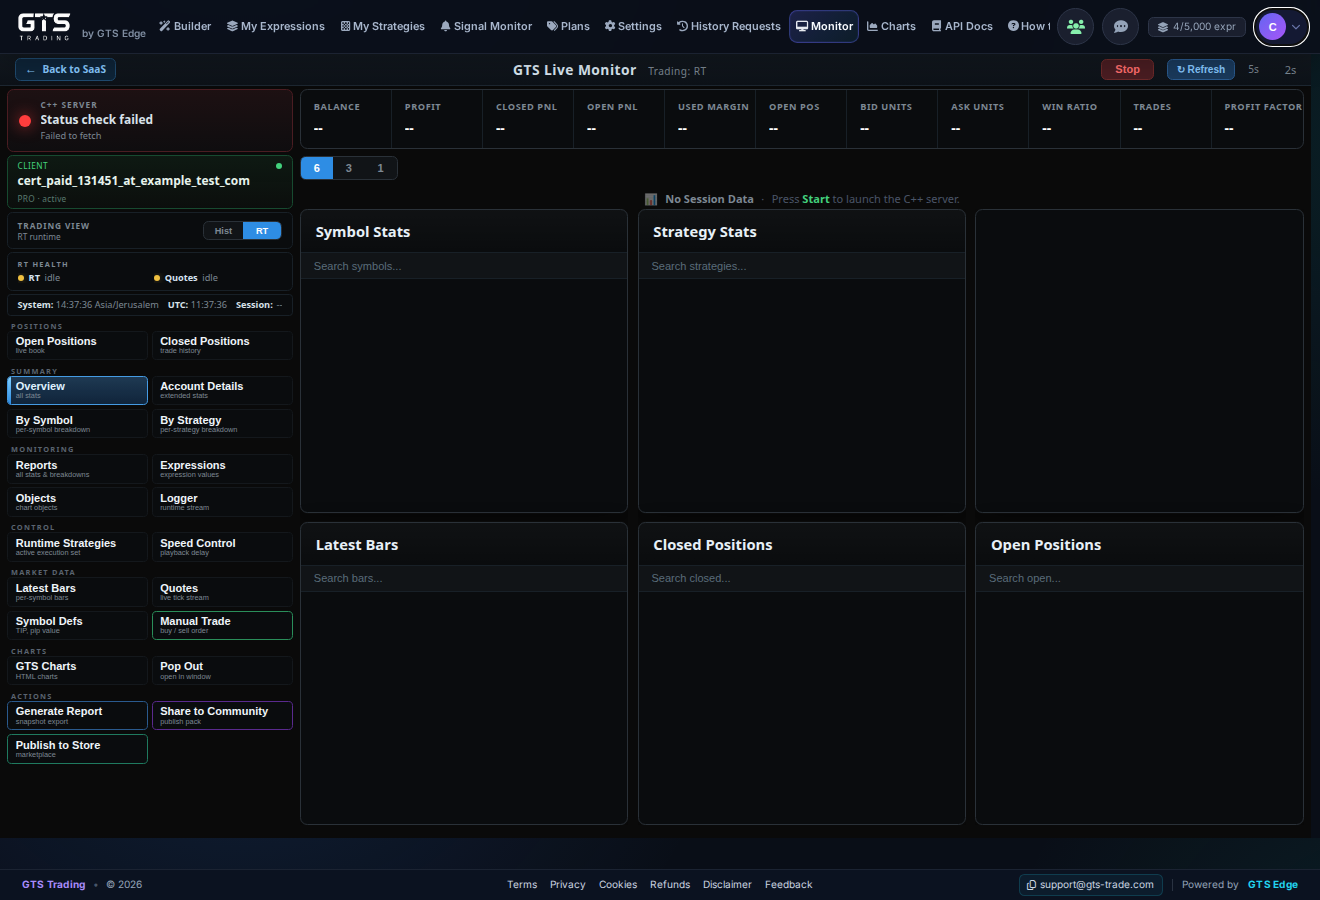Image resolution: width=1320 pixels, height=900 pixels.
Task: Open Signal Monitor
Action: (486, 27)
